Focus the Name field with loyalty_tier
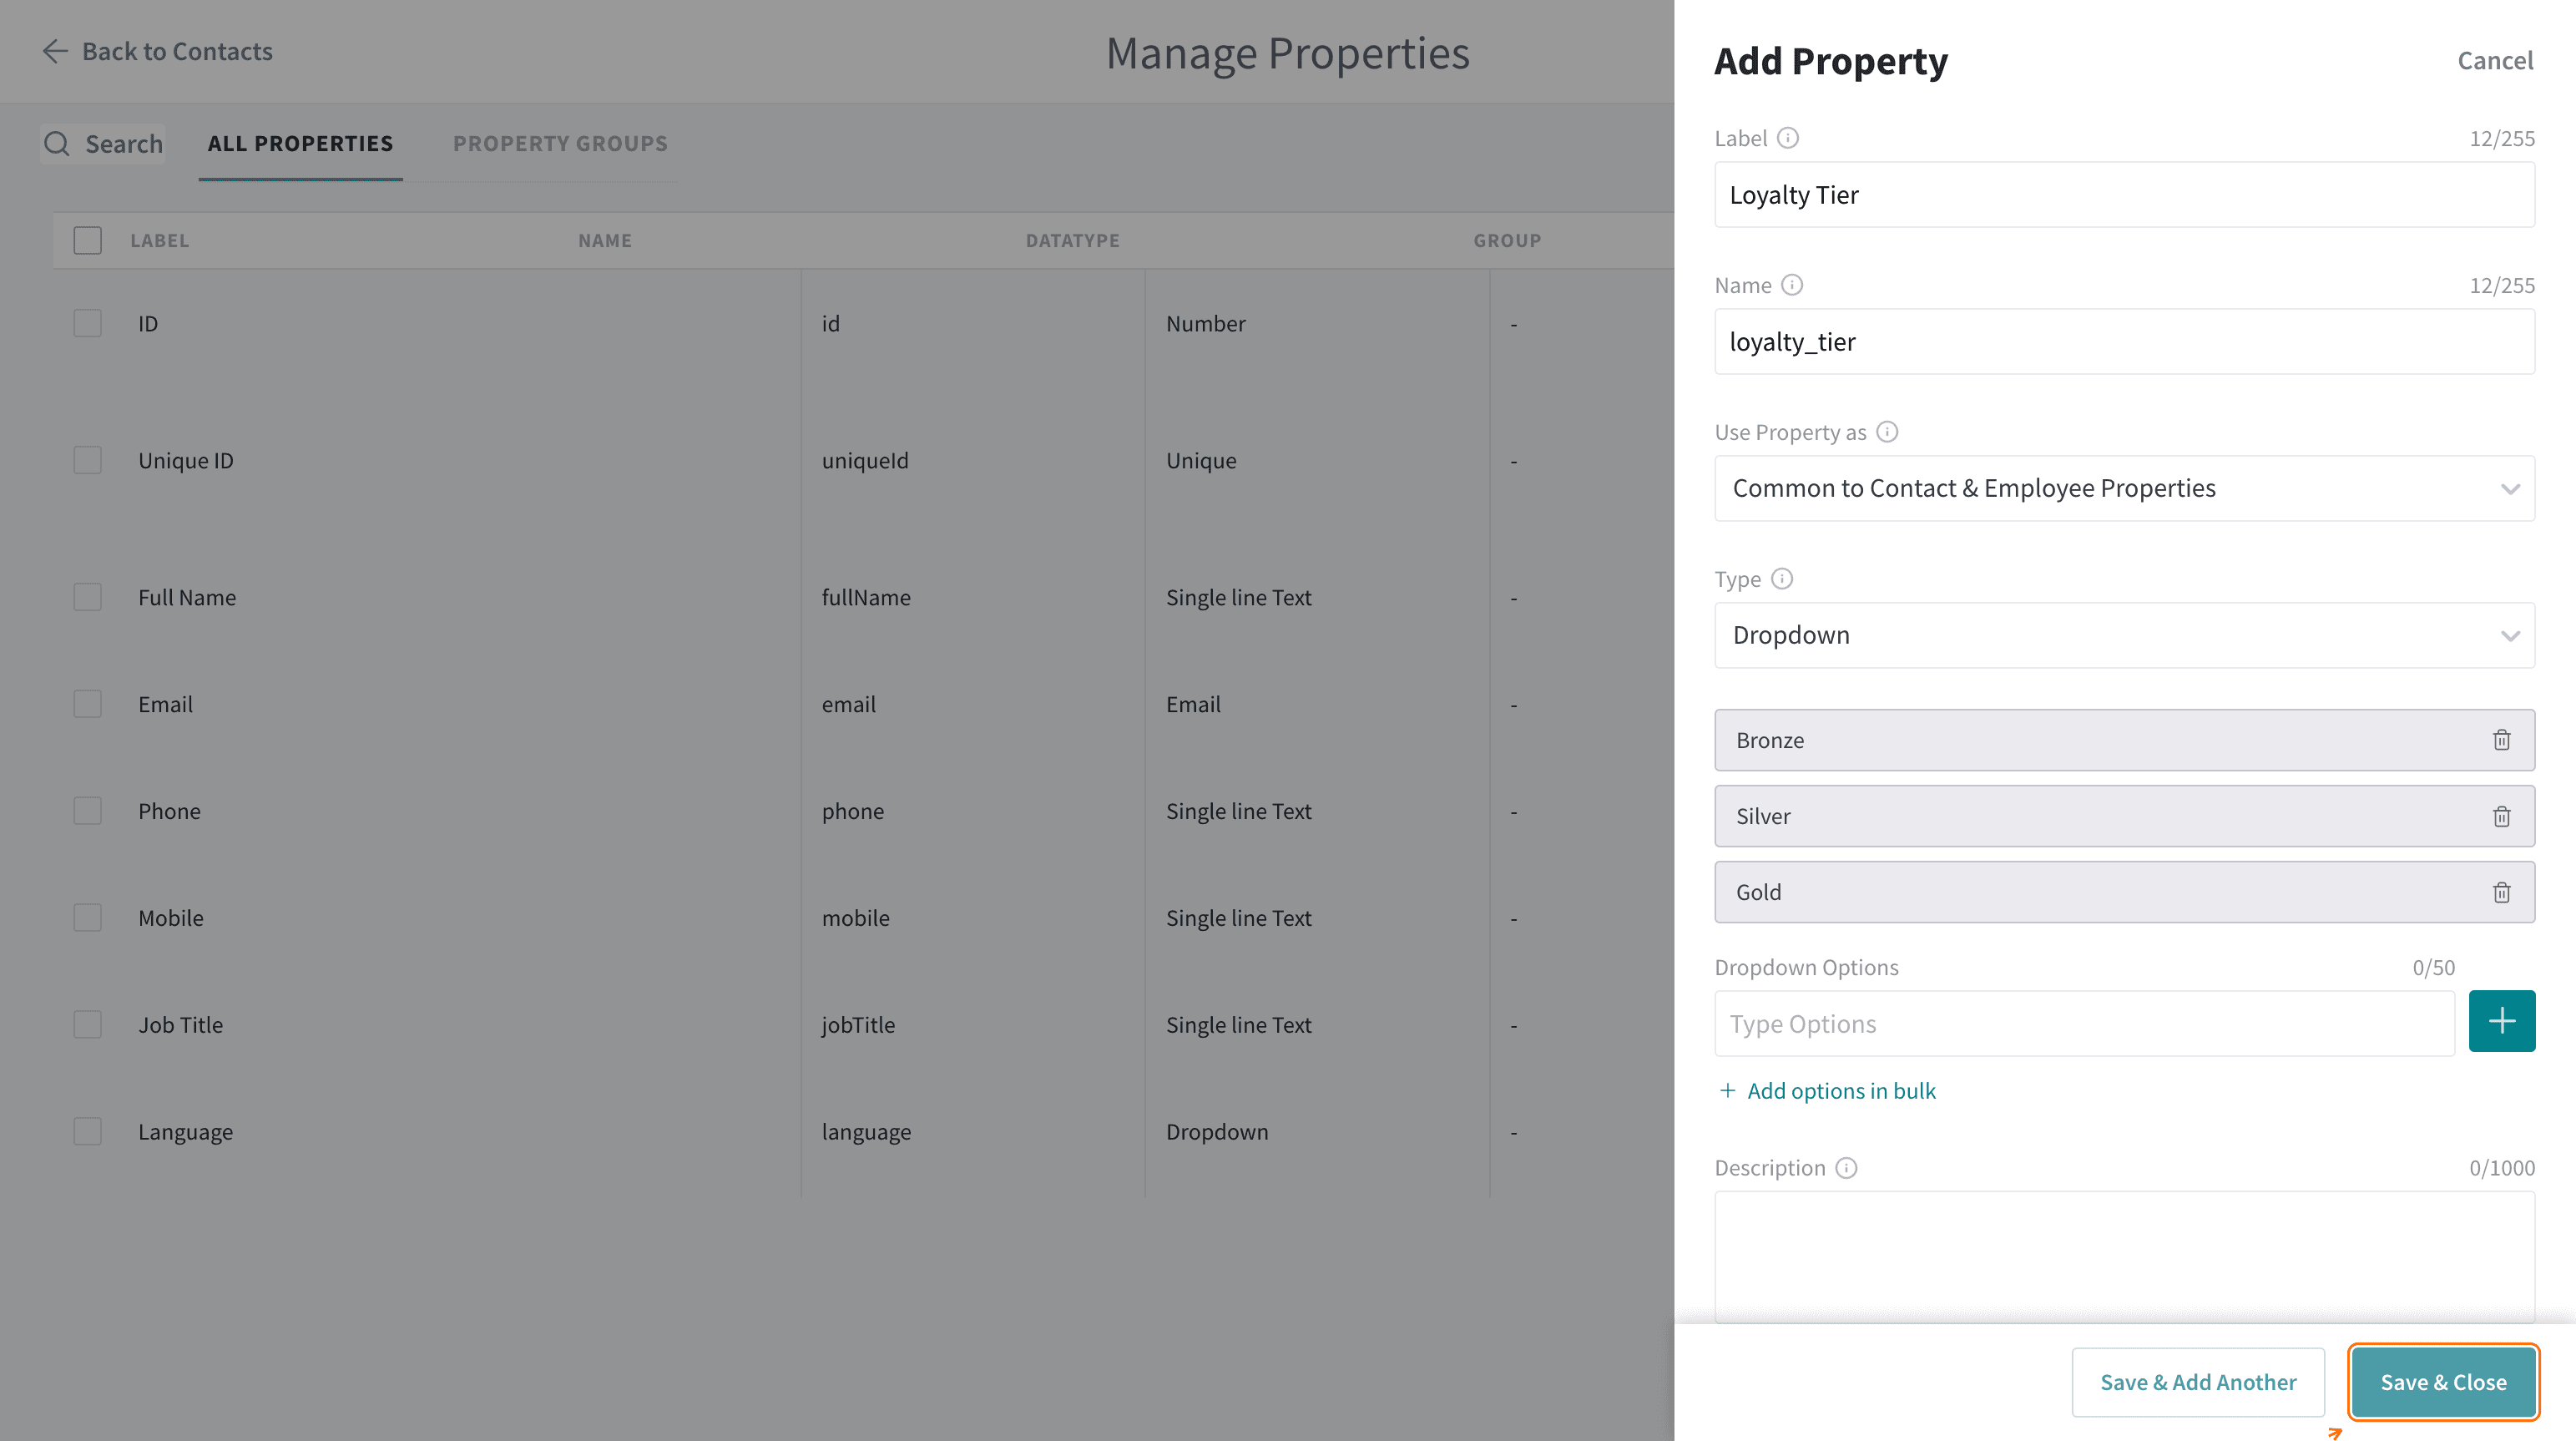 tap(2124, 341)
